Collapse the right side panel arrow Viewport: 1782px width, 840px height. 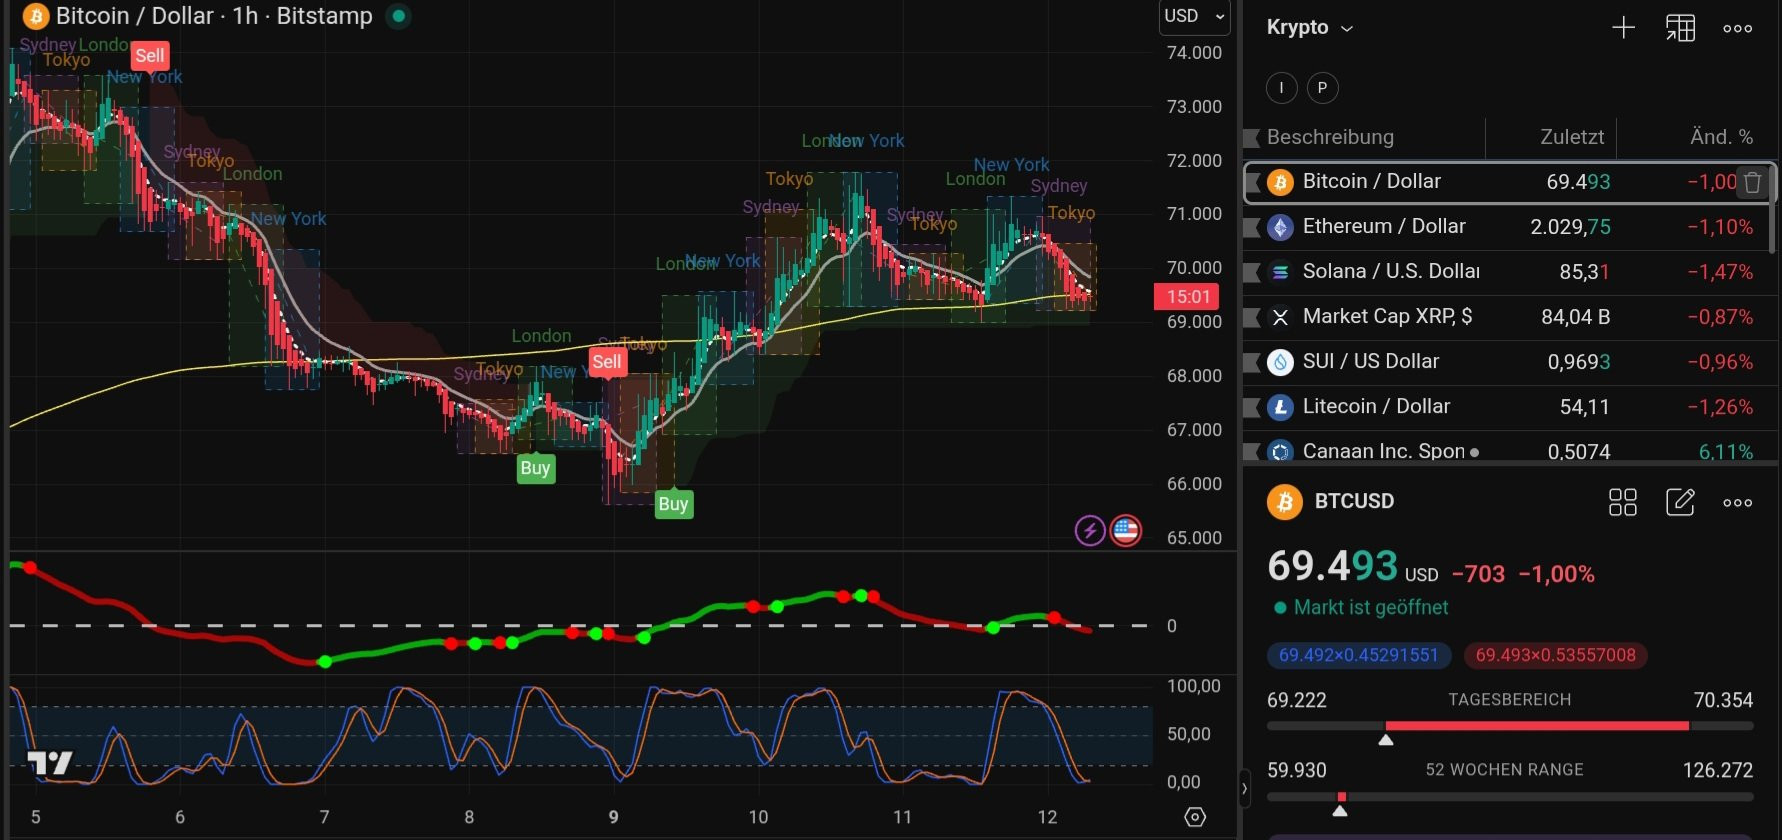[x=1244, y=788]
